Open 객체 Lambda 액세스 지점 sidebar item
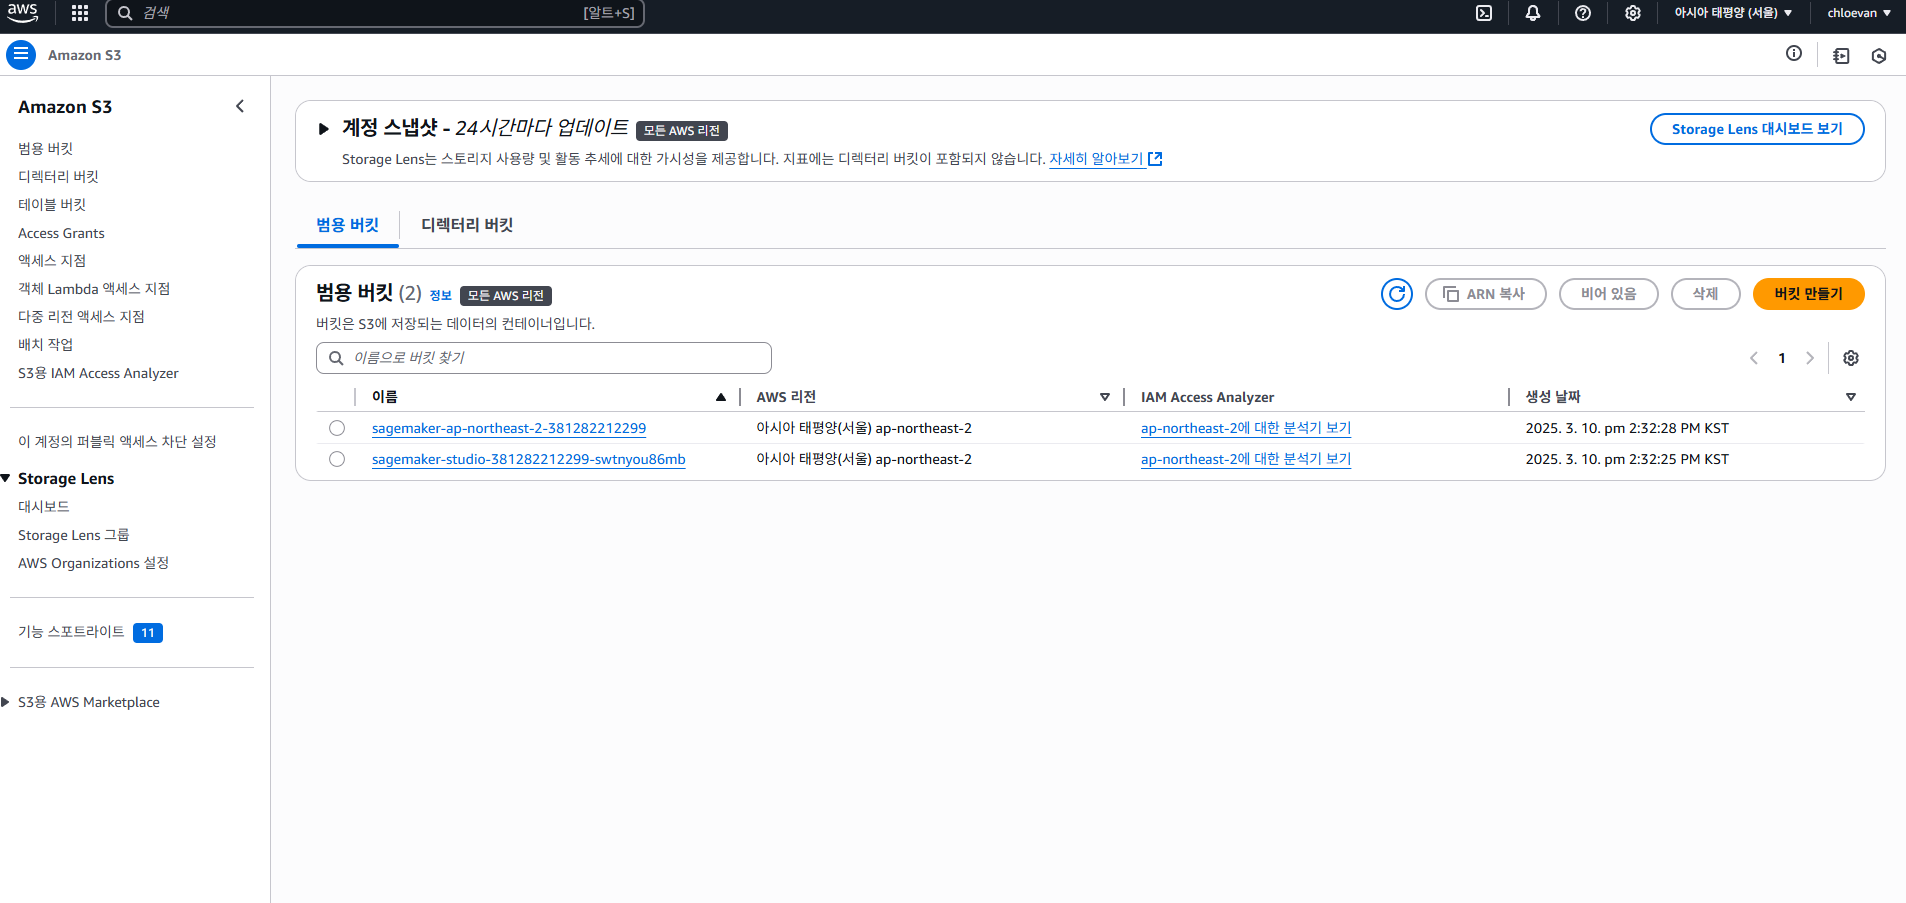Screen dimensions: 1906x903 pos(94,288)
